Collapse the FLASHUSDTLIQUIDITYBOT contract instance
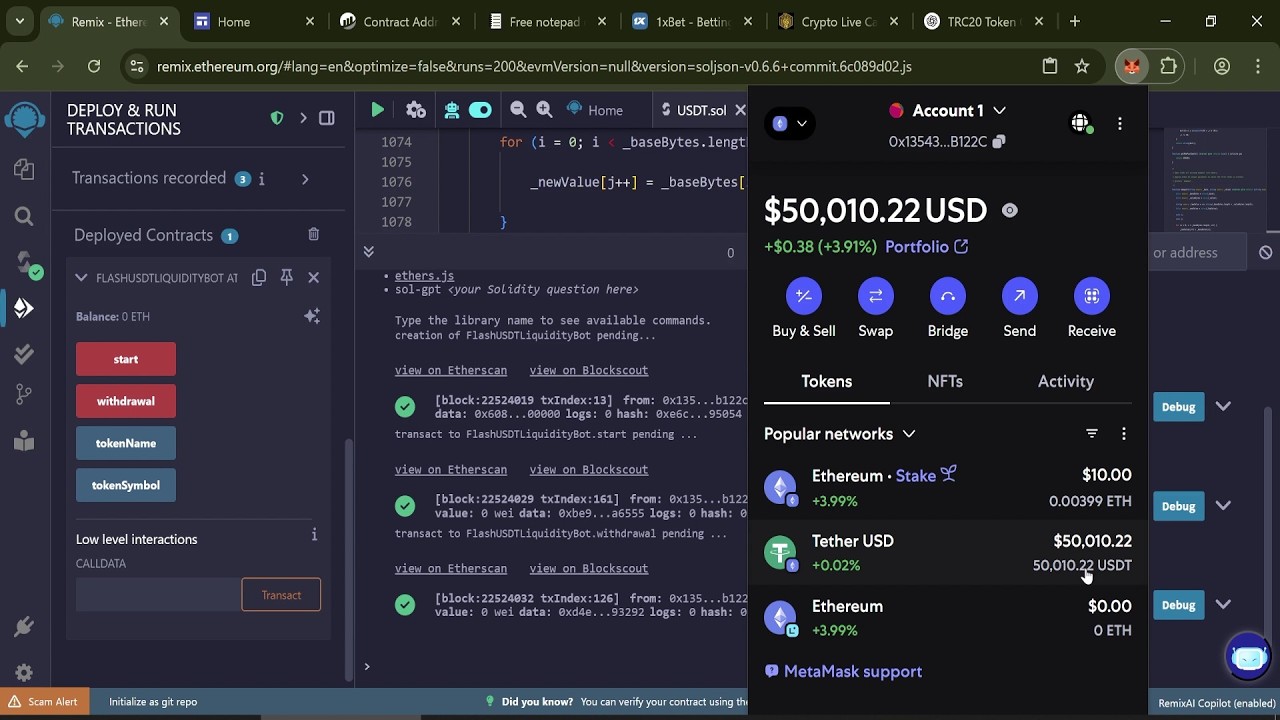The width and height of the screenshot is (1280, 720). 81,277
